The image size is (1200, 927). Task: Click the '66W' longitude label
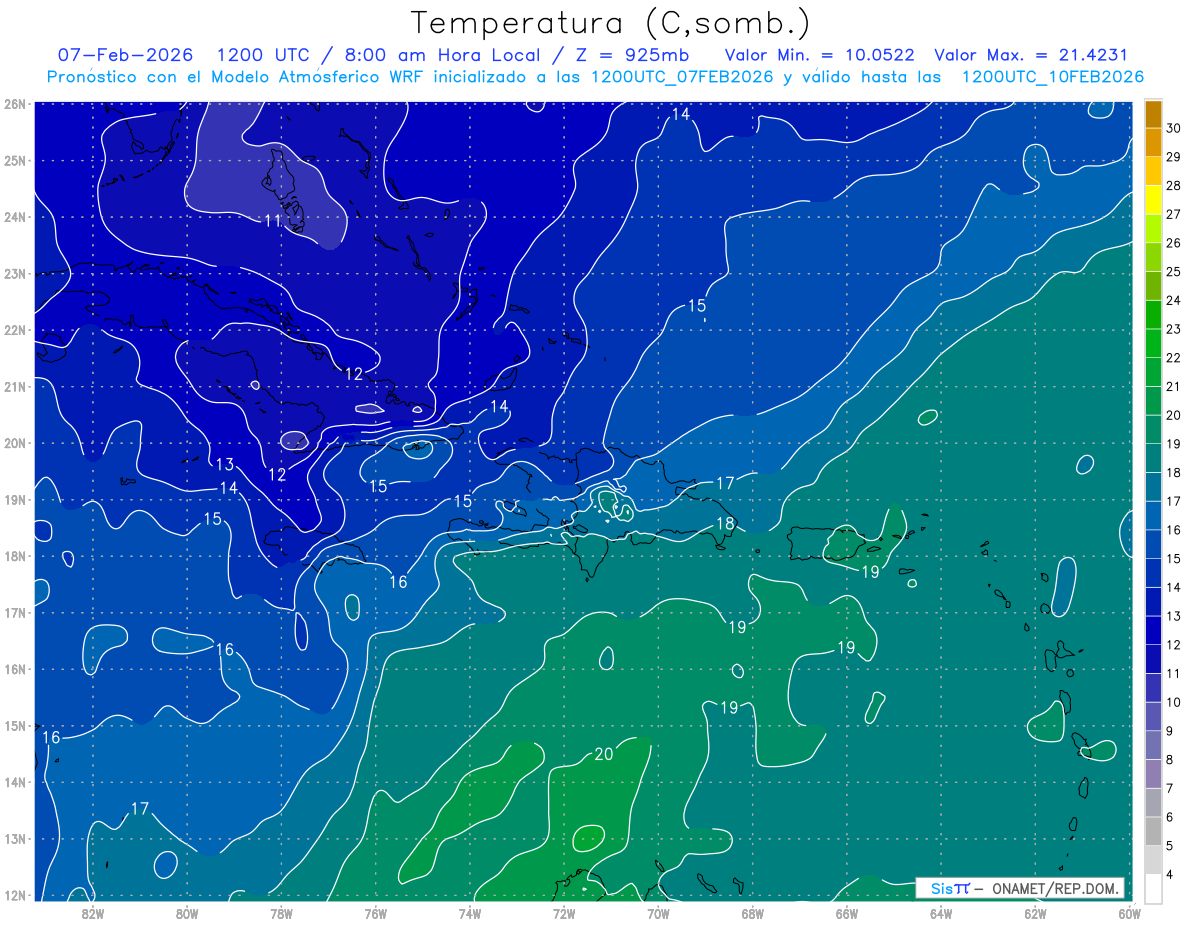847,912
